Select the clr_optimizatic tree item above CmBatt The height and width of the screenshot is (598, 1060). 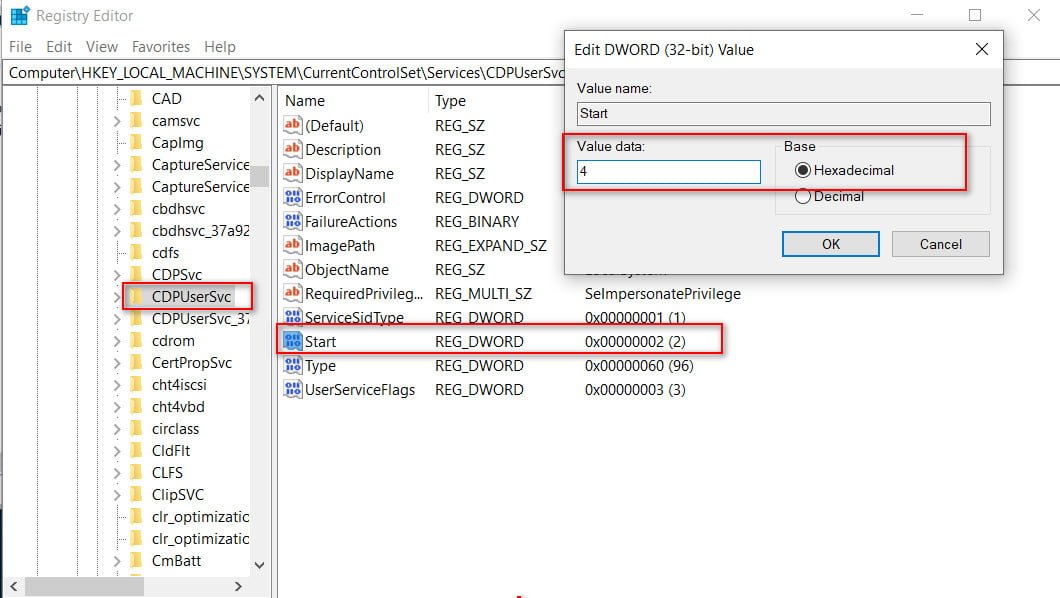(200, 539)
